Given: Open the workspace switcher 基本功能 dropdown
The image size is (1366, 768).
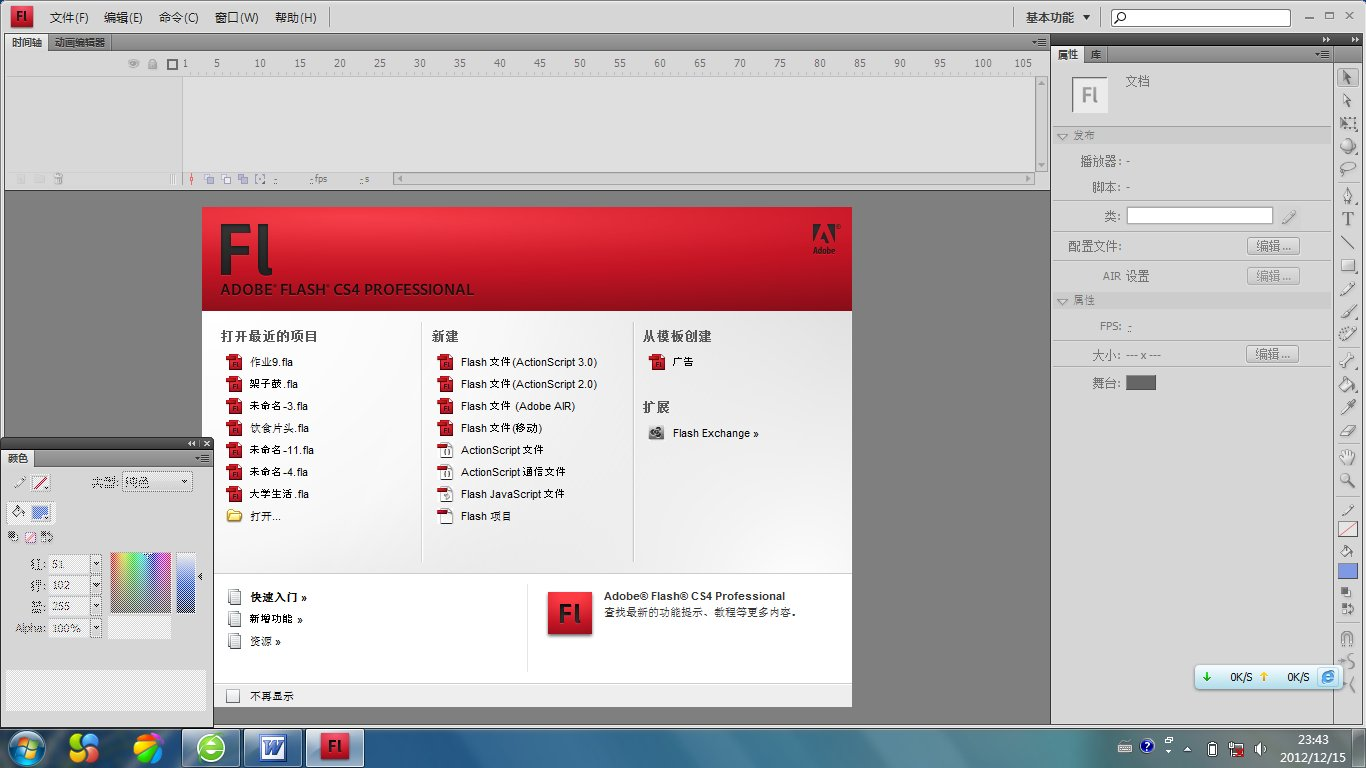Looking at the screenshot, I should click(1058, 17).
